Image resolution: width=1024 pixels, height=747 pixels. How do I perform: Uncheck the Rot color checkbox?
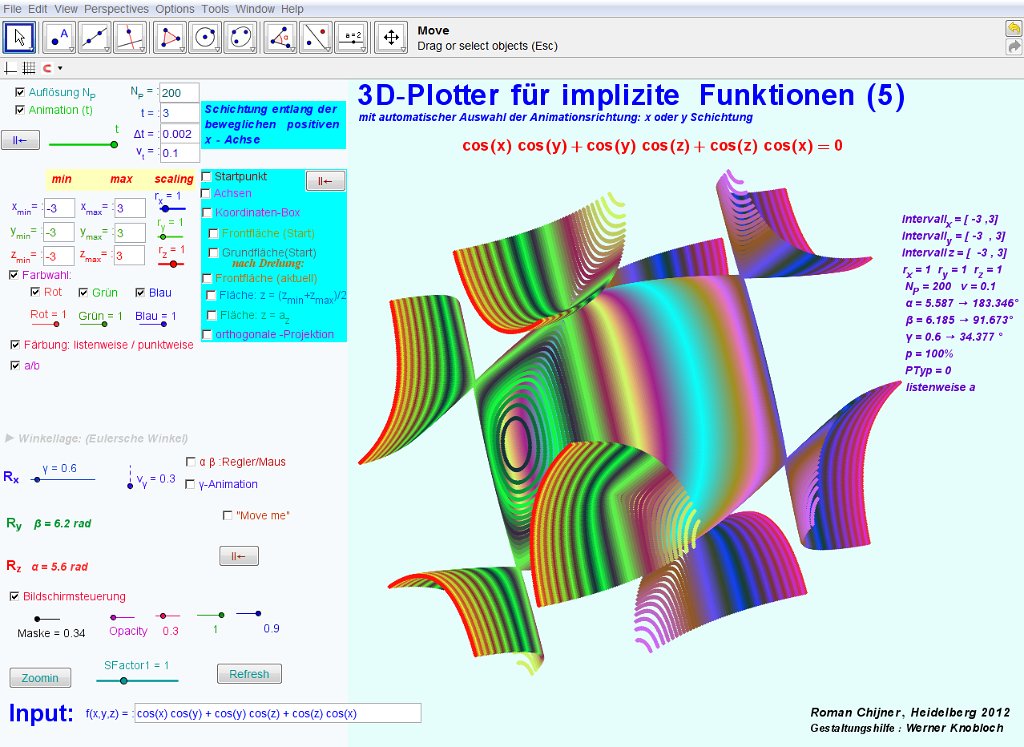pos(36,293)
